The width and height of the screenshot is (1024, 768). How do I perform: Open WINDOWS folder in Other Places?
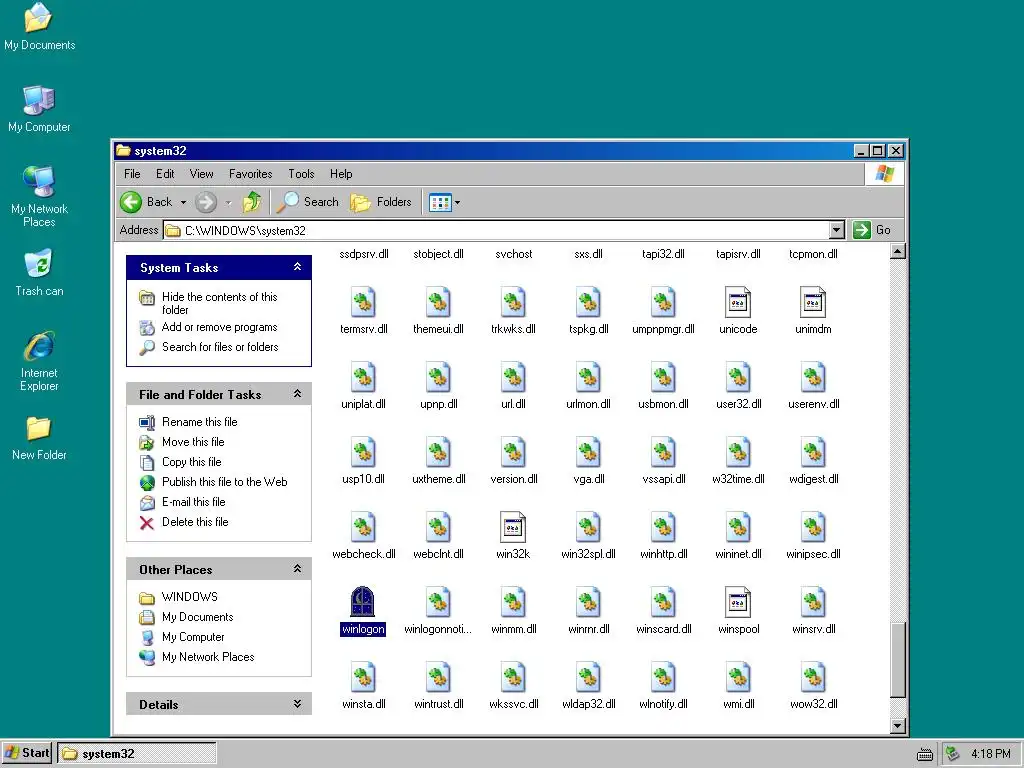[189, 597]
